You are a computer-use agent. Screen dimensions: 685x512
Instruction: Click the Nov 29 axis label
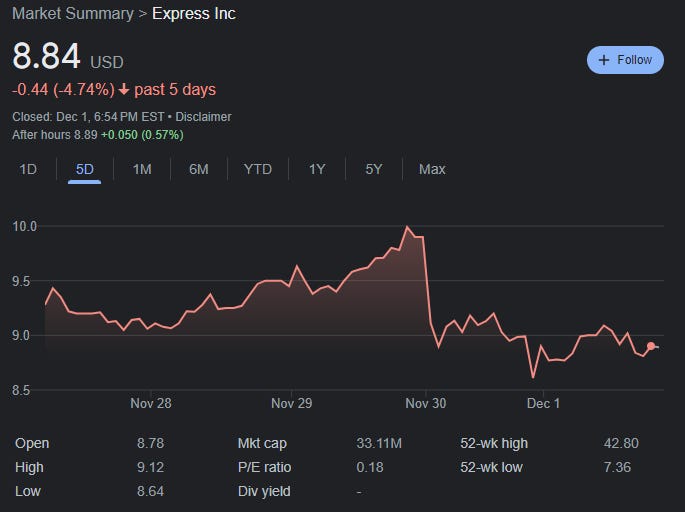pyautogui.click(x=291, y=403)
